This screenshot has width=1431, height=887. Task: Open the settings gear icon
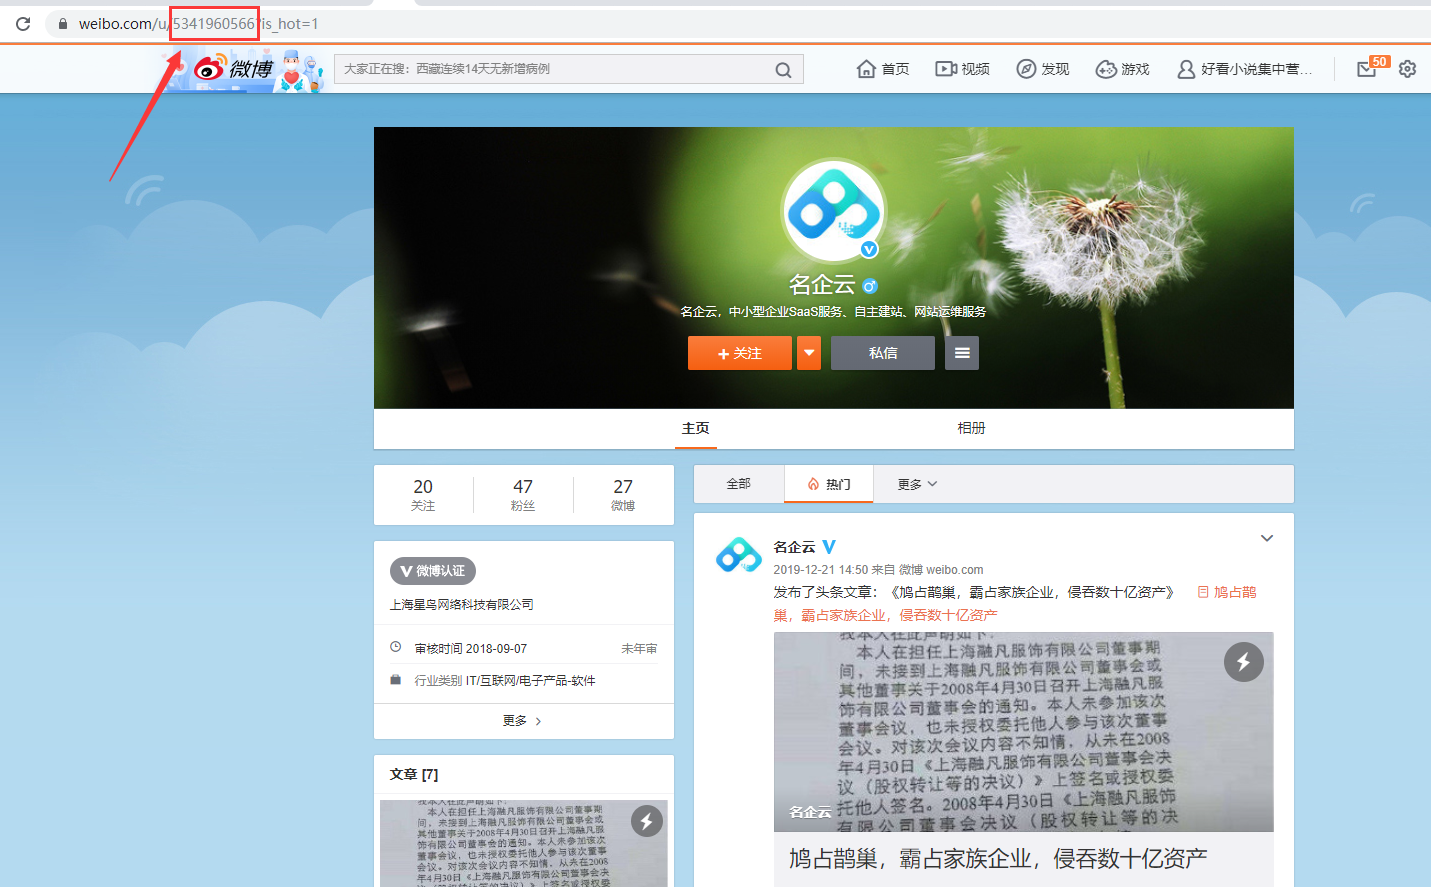(x=1407, y=69)
